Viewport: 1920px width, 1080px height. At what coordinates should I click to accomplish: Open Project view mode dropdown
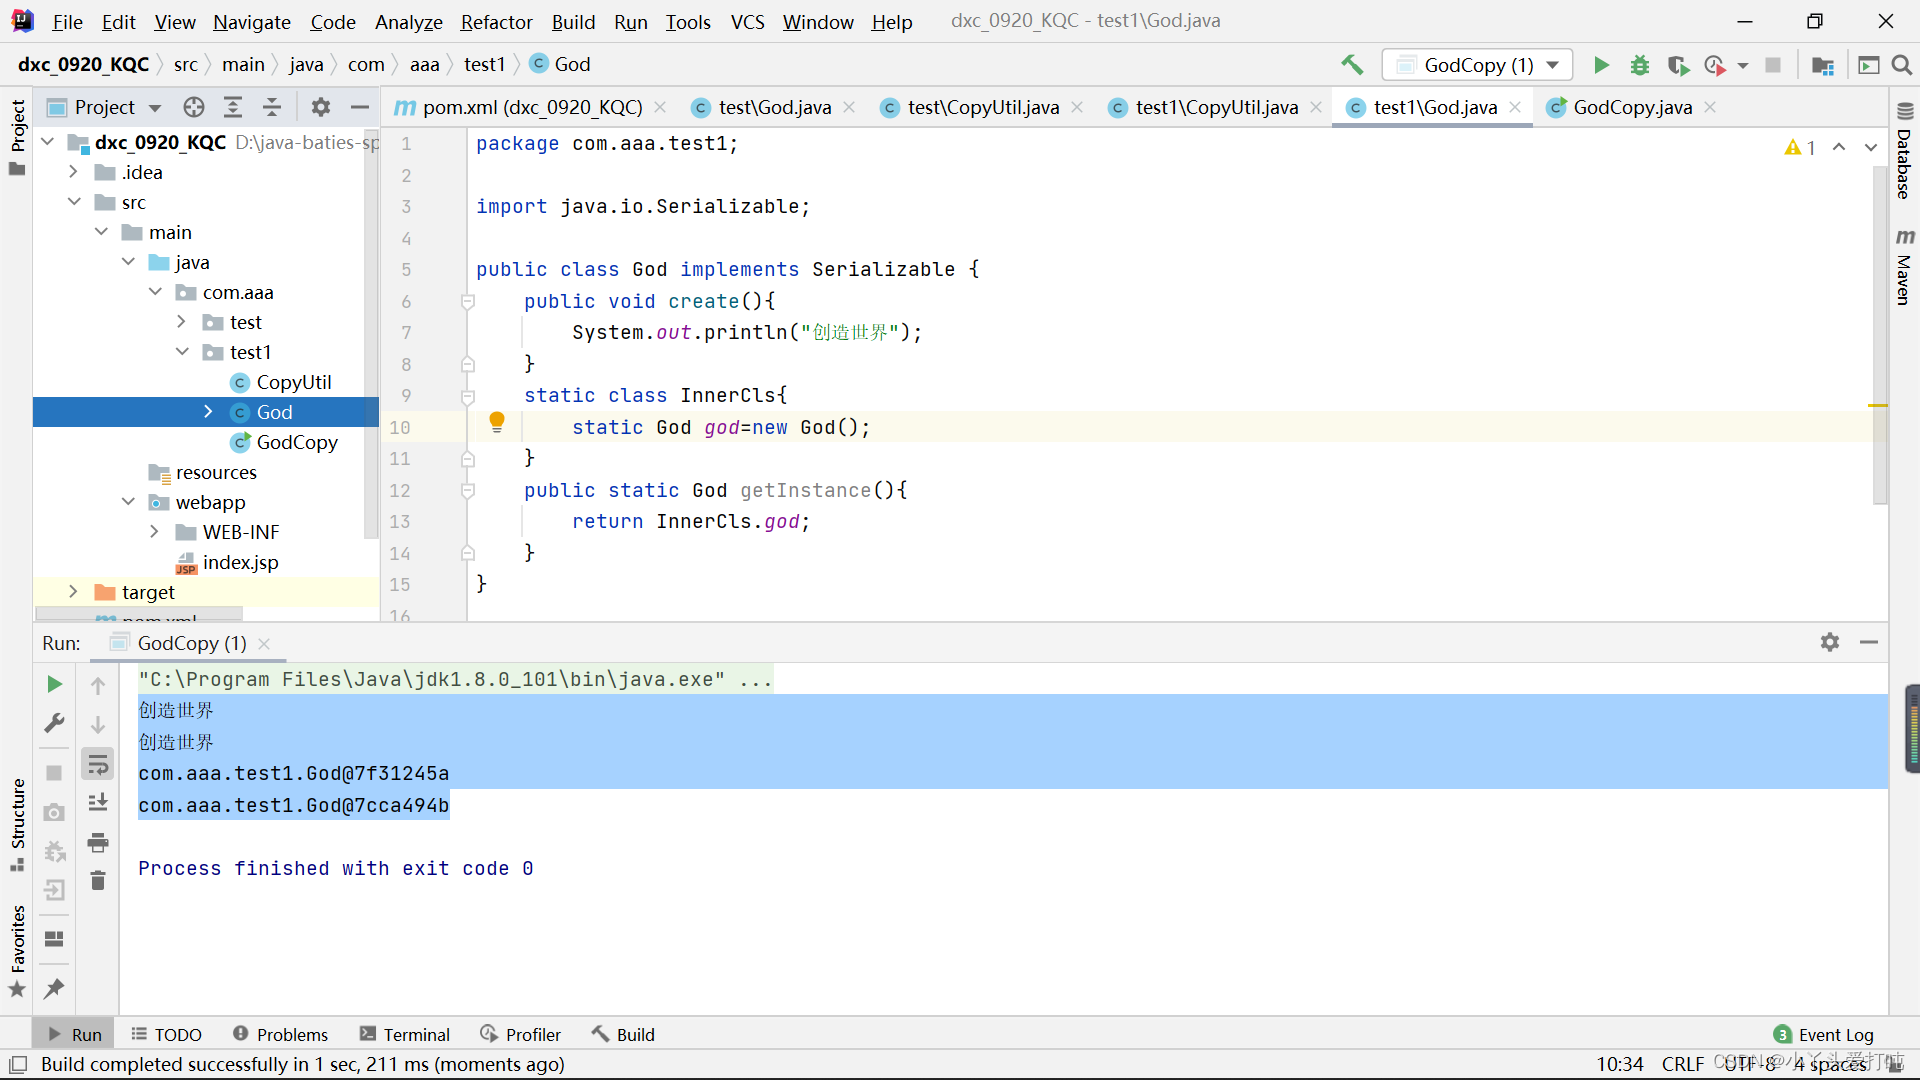click(155, 107)
